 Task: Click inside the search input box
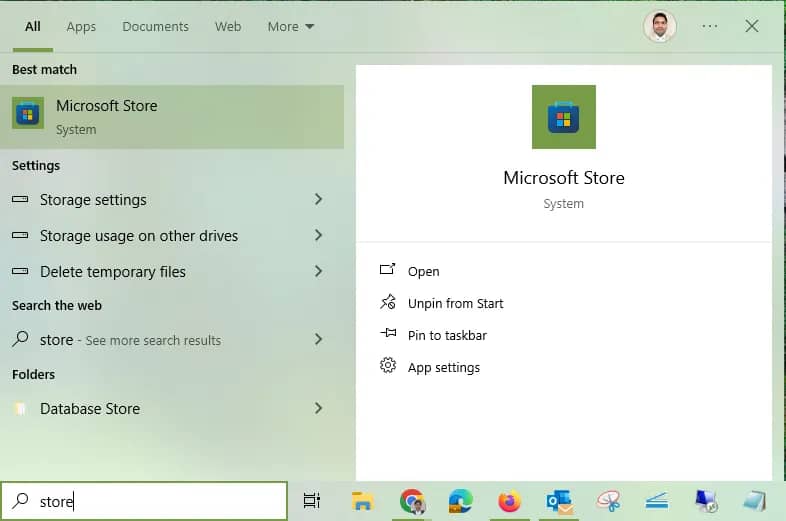point(144,500)
